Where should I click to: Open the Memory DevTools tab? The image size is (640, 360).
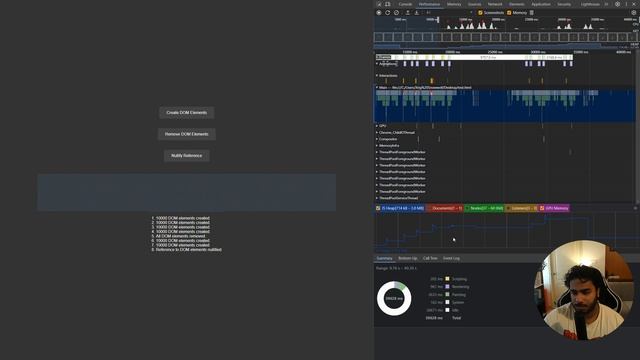pos(454,4)
